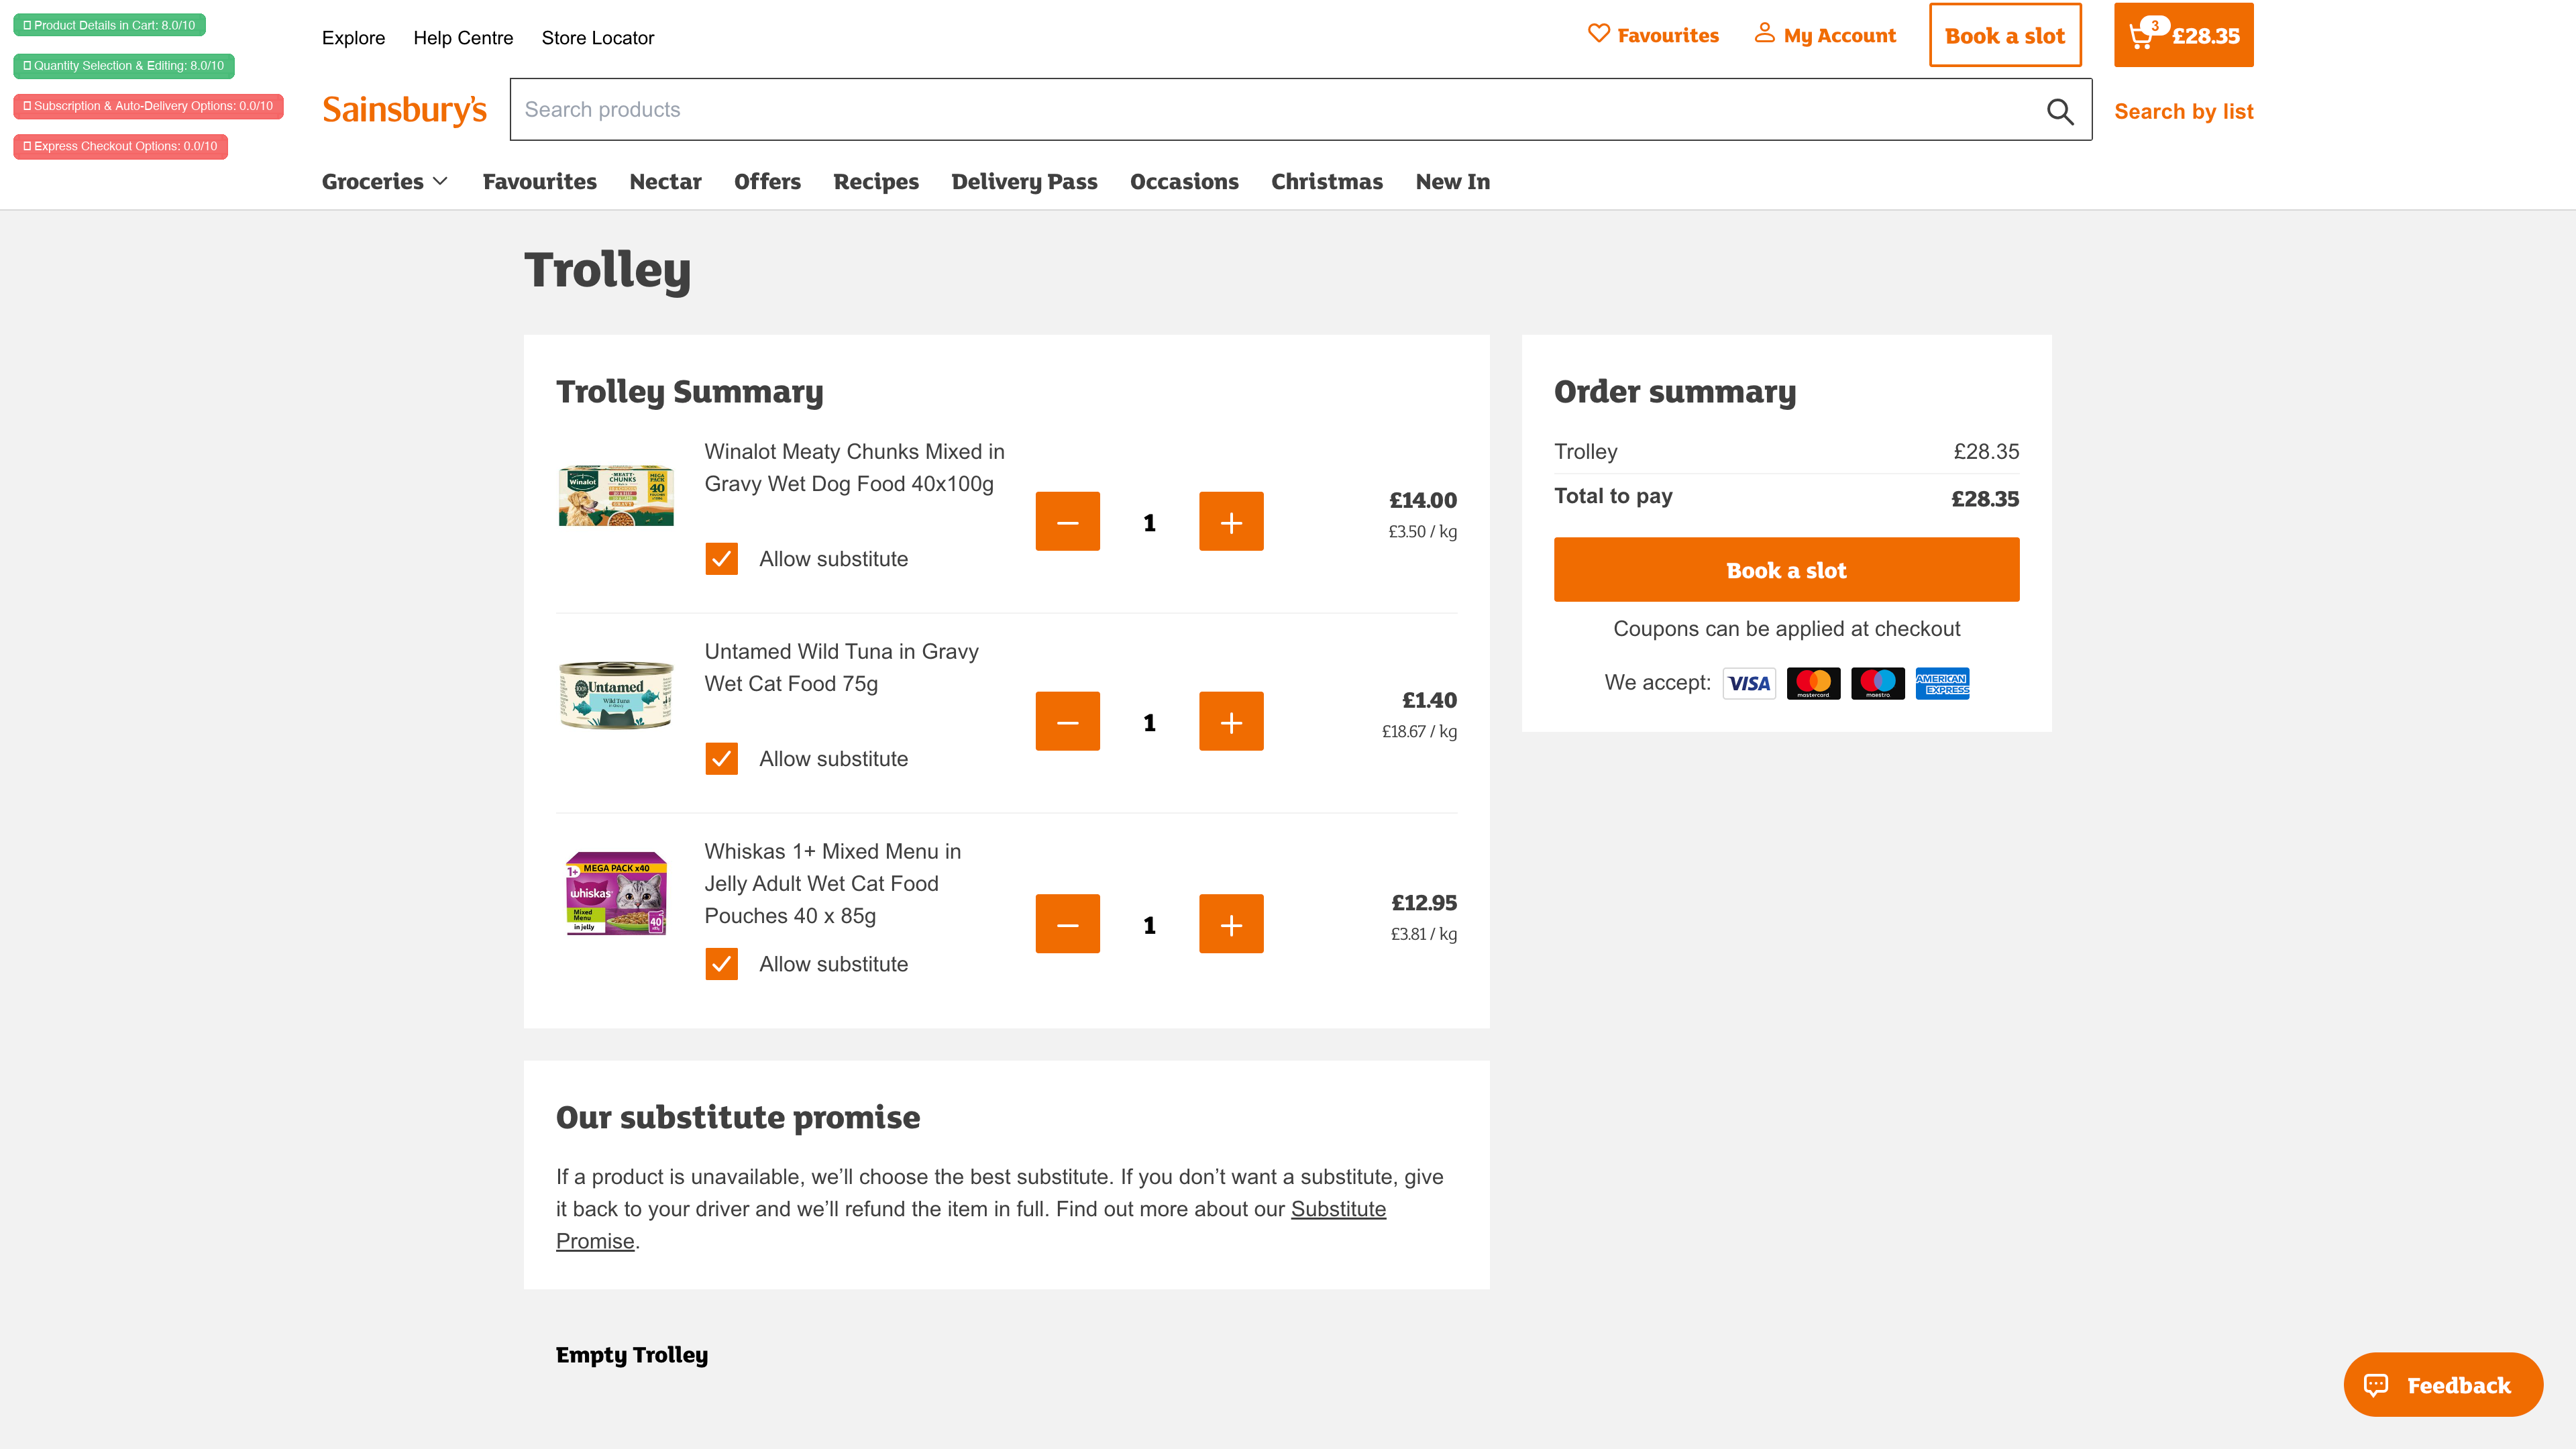Screen dimensions: 2576x1449
Task: Untick Allow substitute for Untamed Wild Tuna
Action: (721, 759)
